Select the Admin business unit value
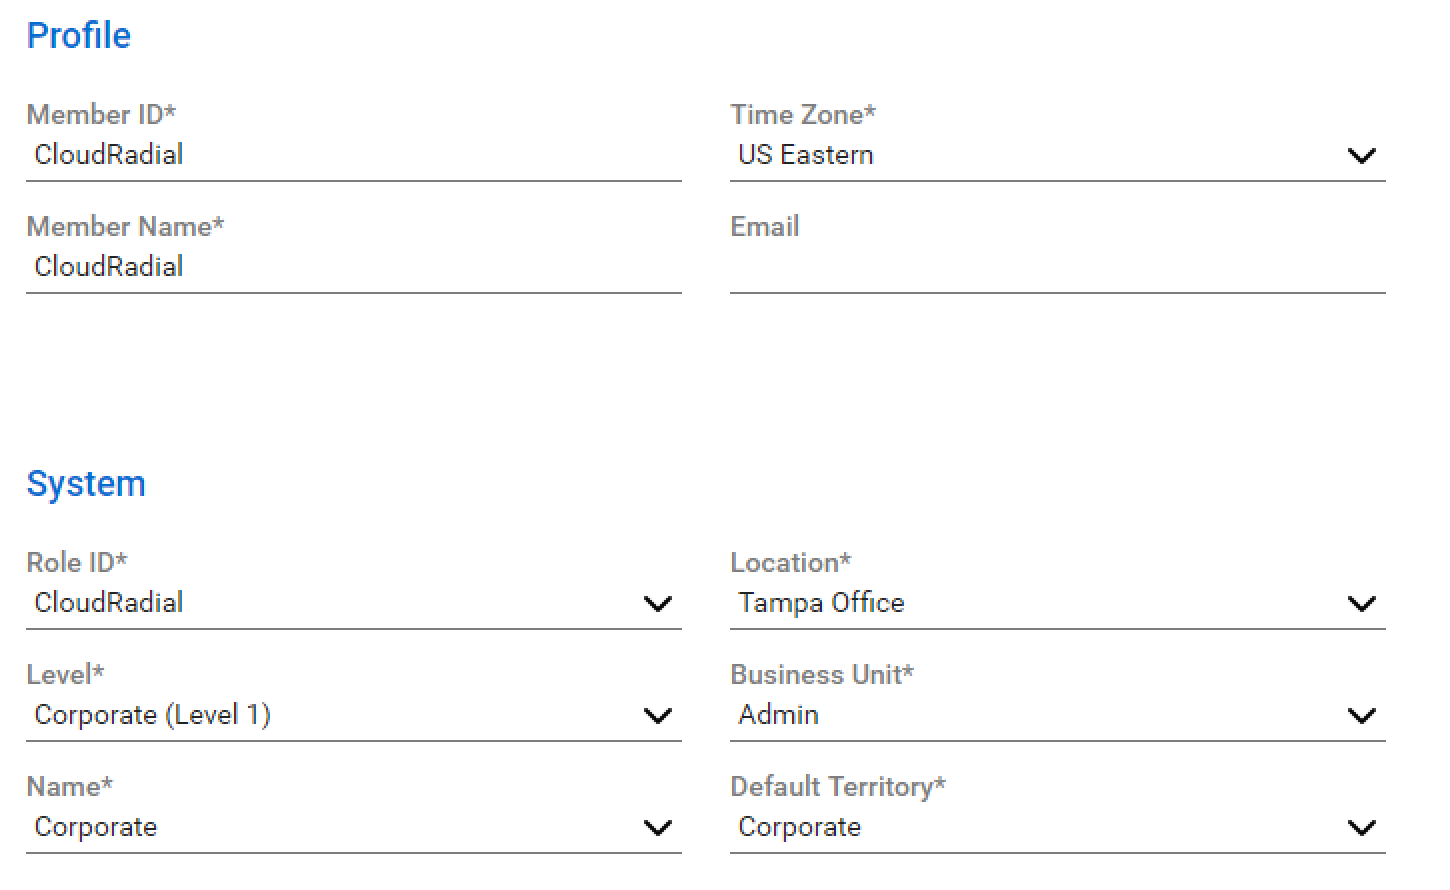The image size is (1450, 890). (778, 715)
